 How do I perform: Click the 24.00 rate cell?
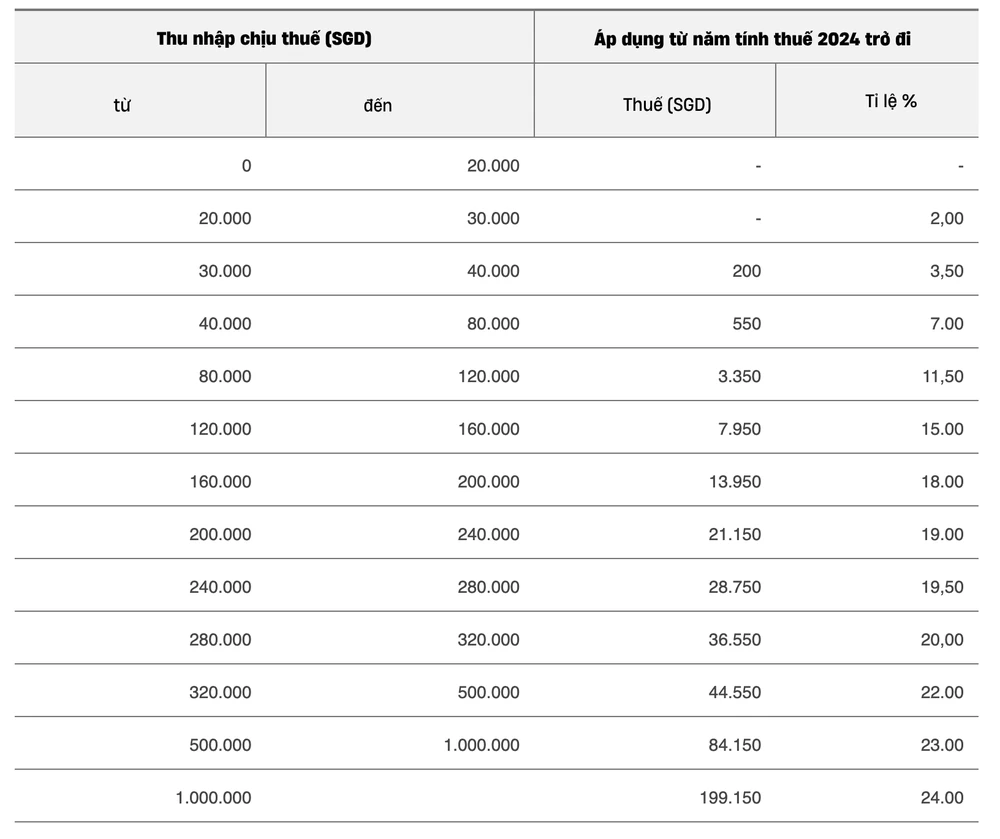942,798
